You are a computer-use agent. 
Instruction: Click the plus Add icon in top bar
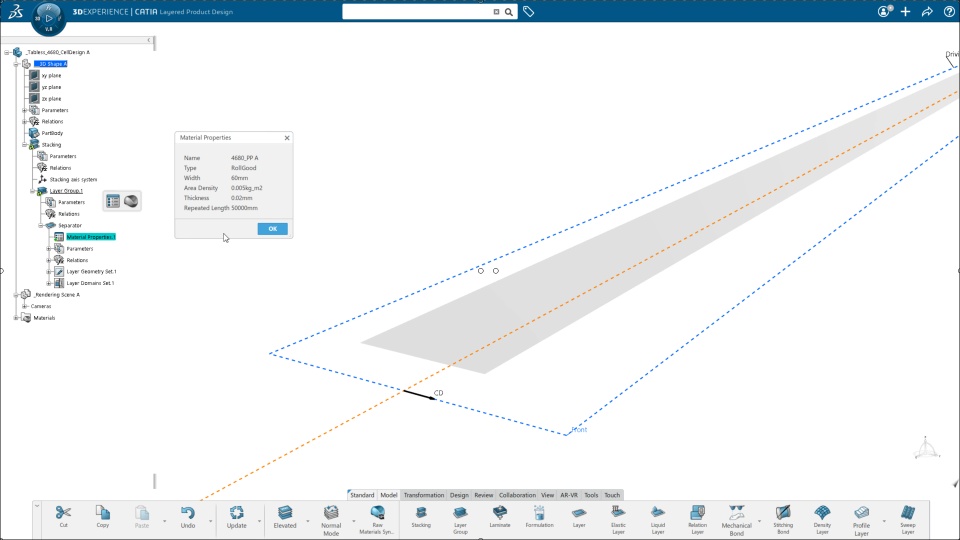coord(906,12)
